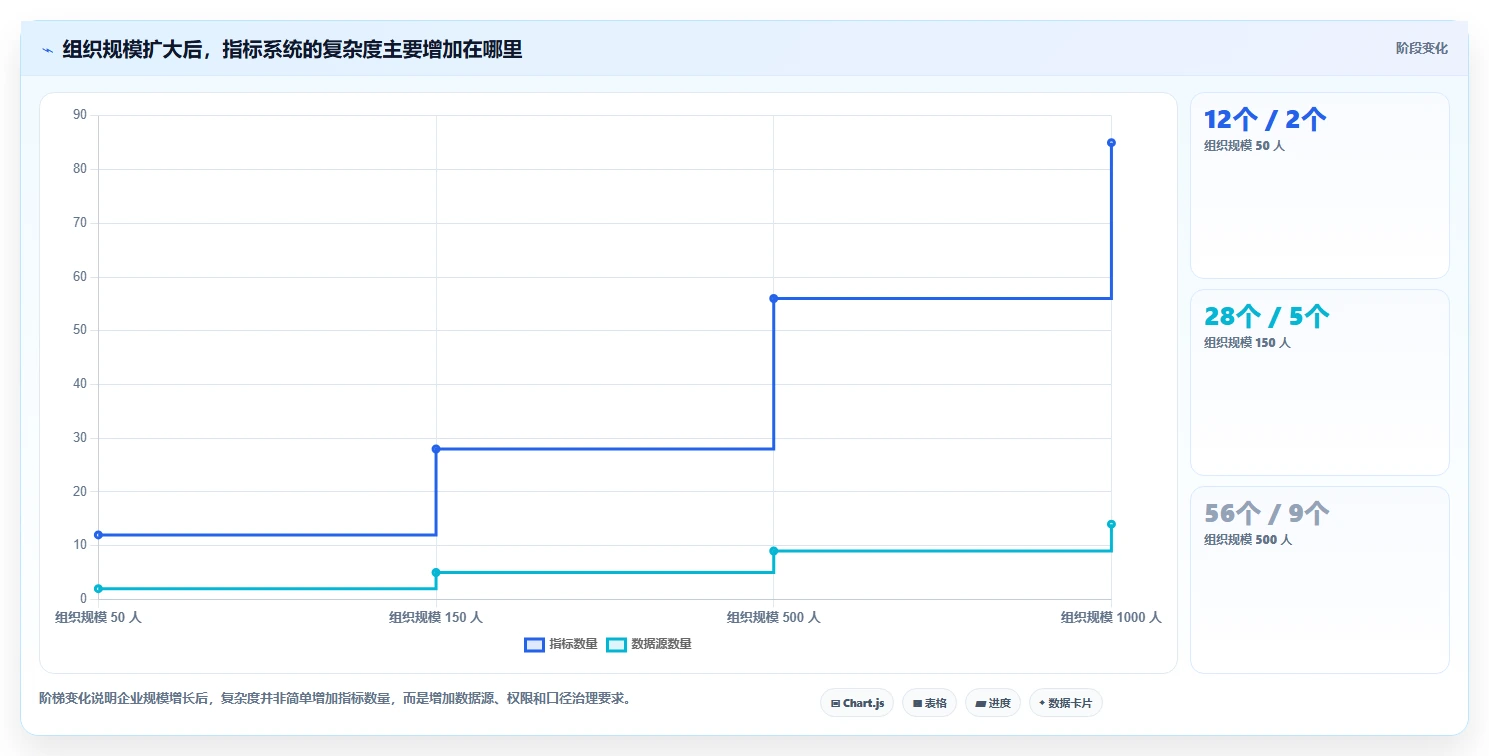Image resolution: width=1489 pixels, height=756 pixels.
Task: Toggle the 指标数量 legend swatch
Action: pos(534,644)
